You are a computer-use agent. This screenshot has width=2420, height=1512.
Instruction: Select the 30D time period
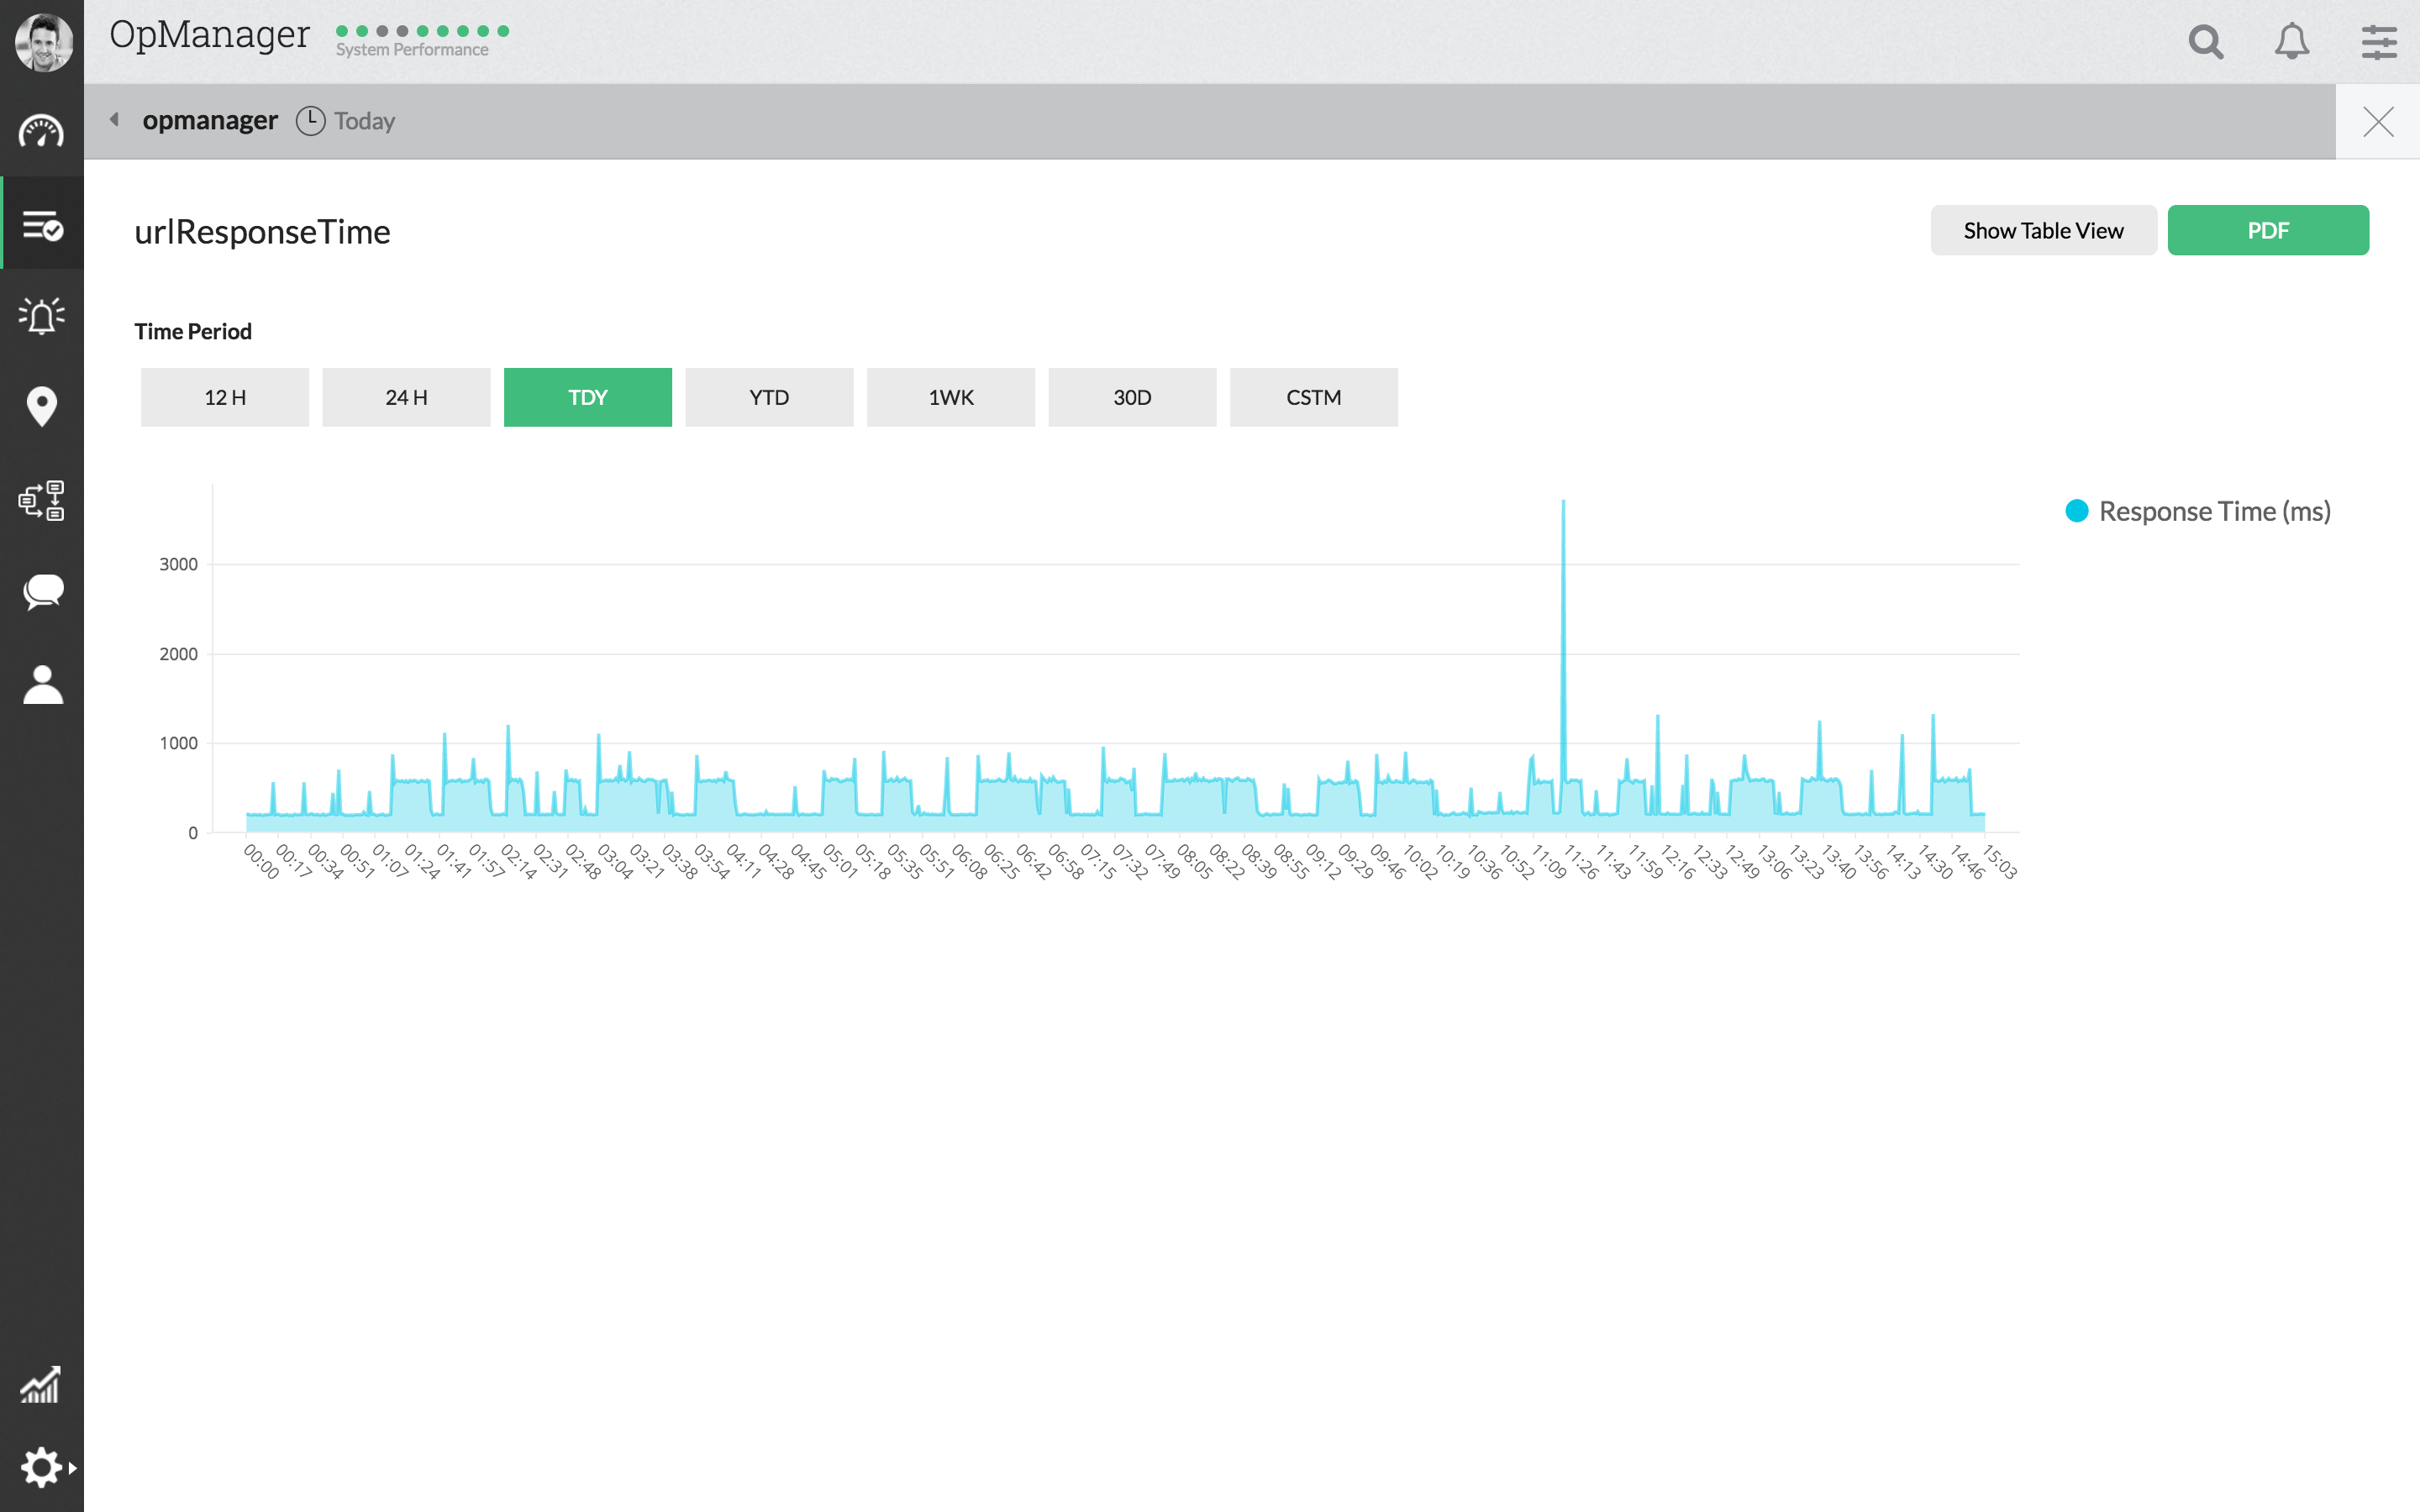1132,397
